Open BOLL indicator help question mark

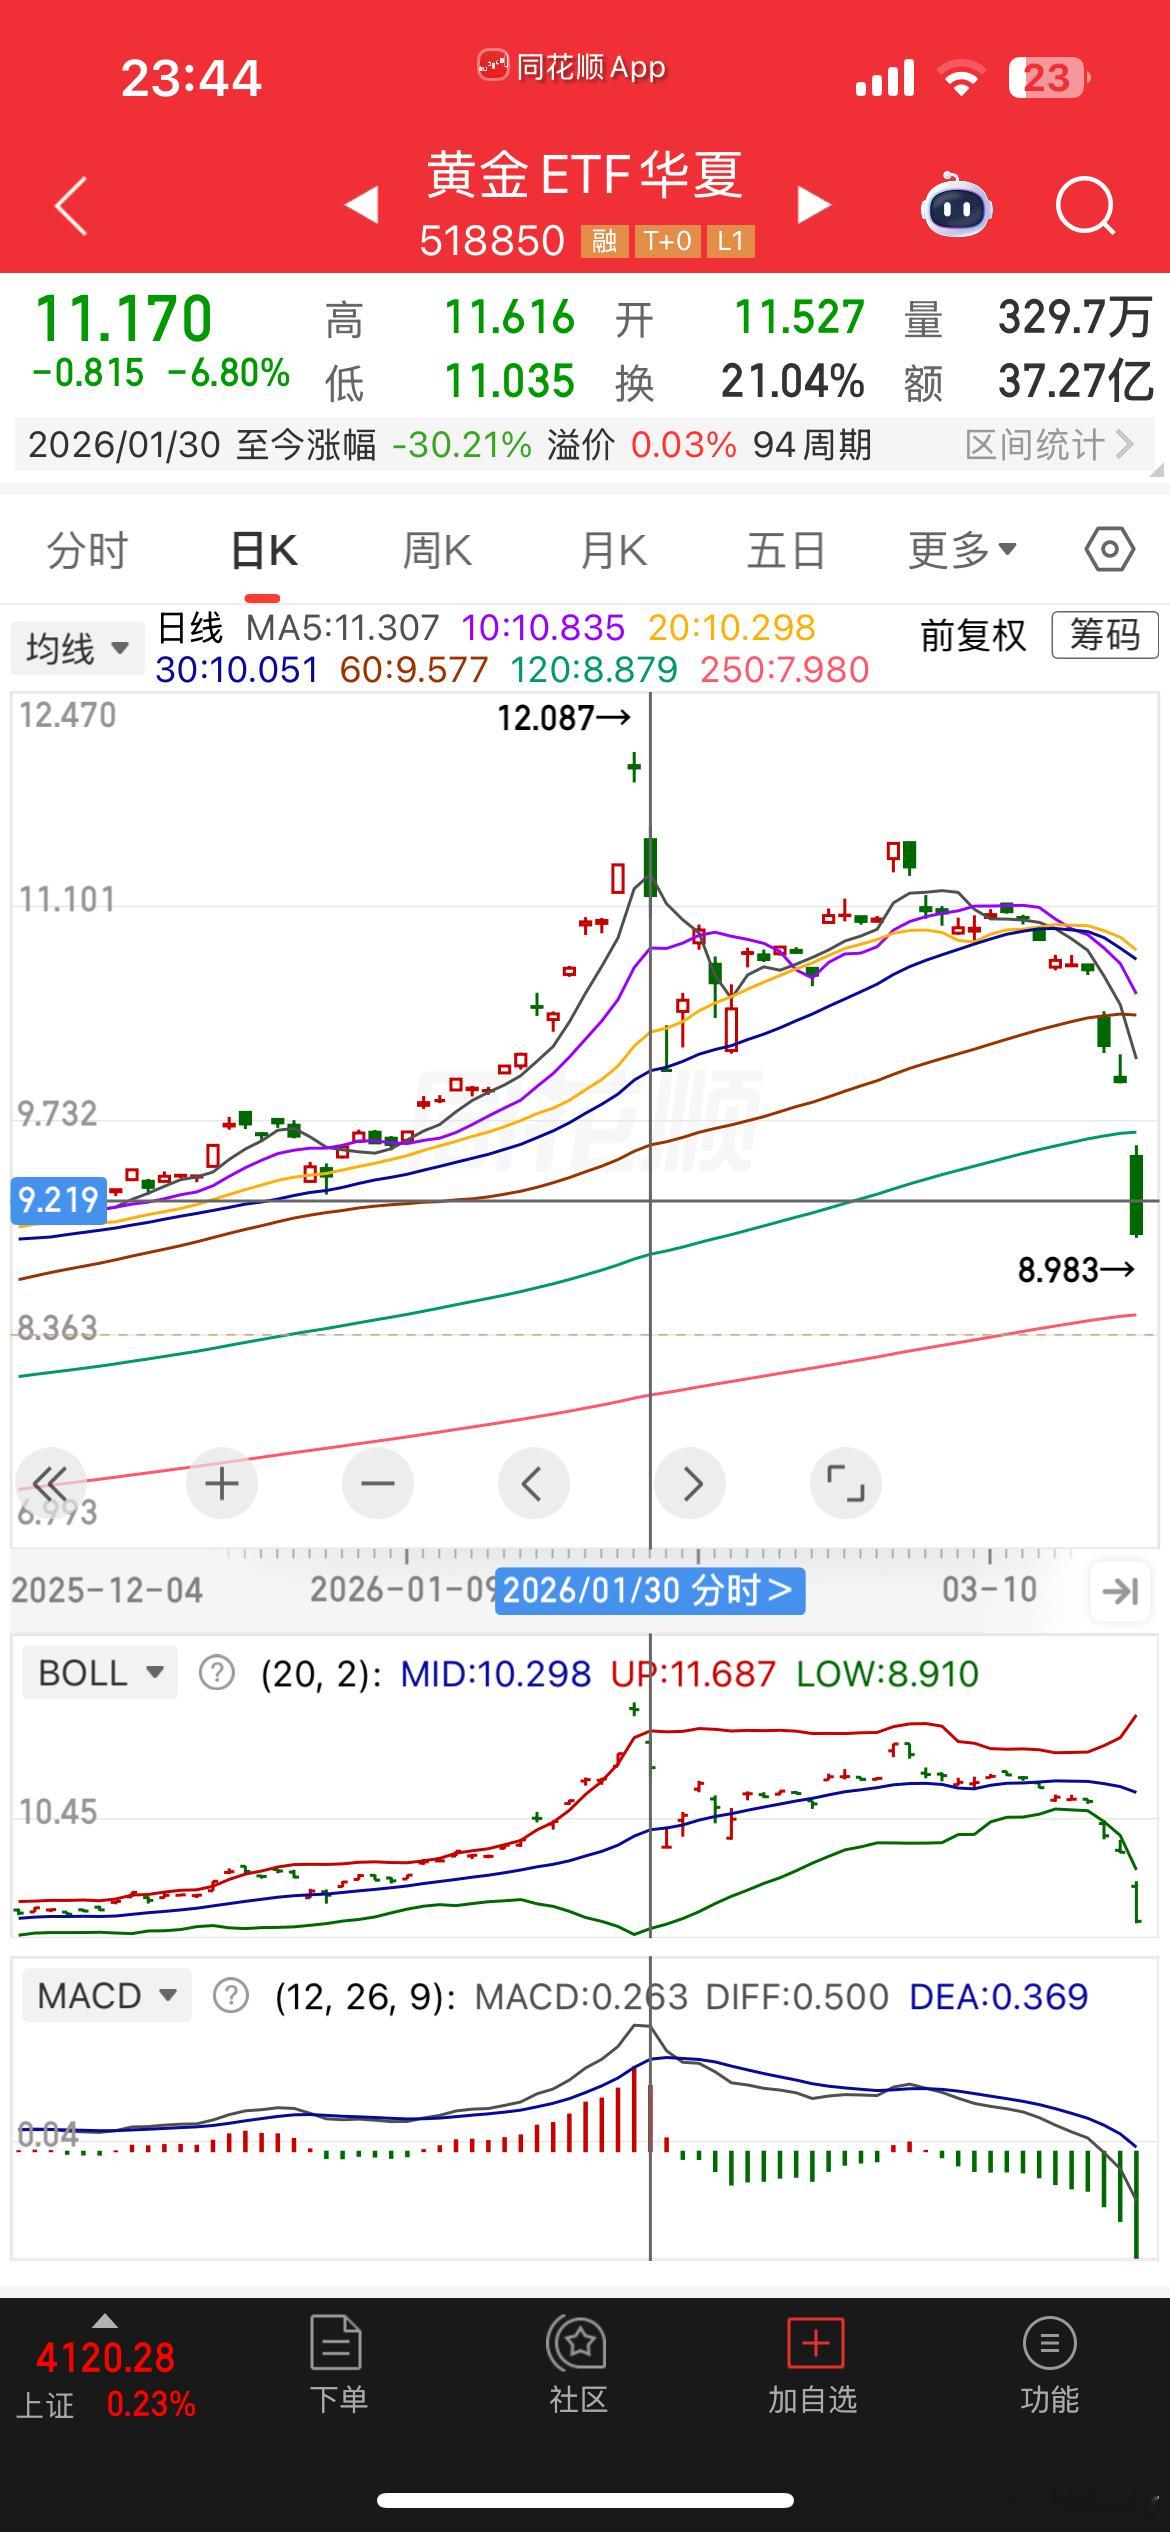(x=217, y=1672)
